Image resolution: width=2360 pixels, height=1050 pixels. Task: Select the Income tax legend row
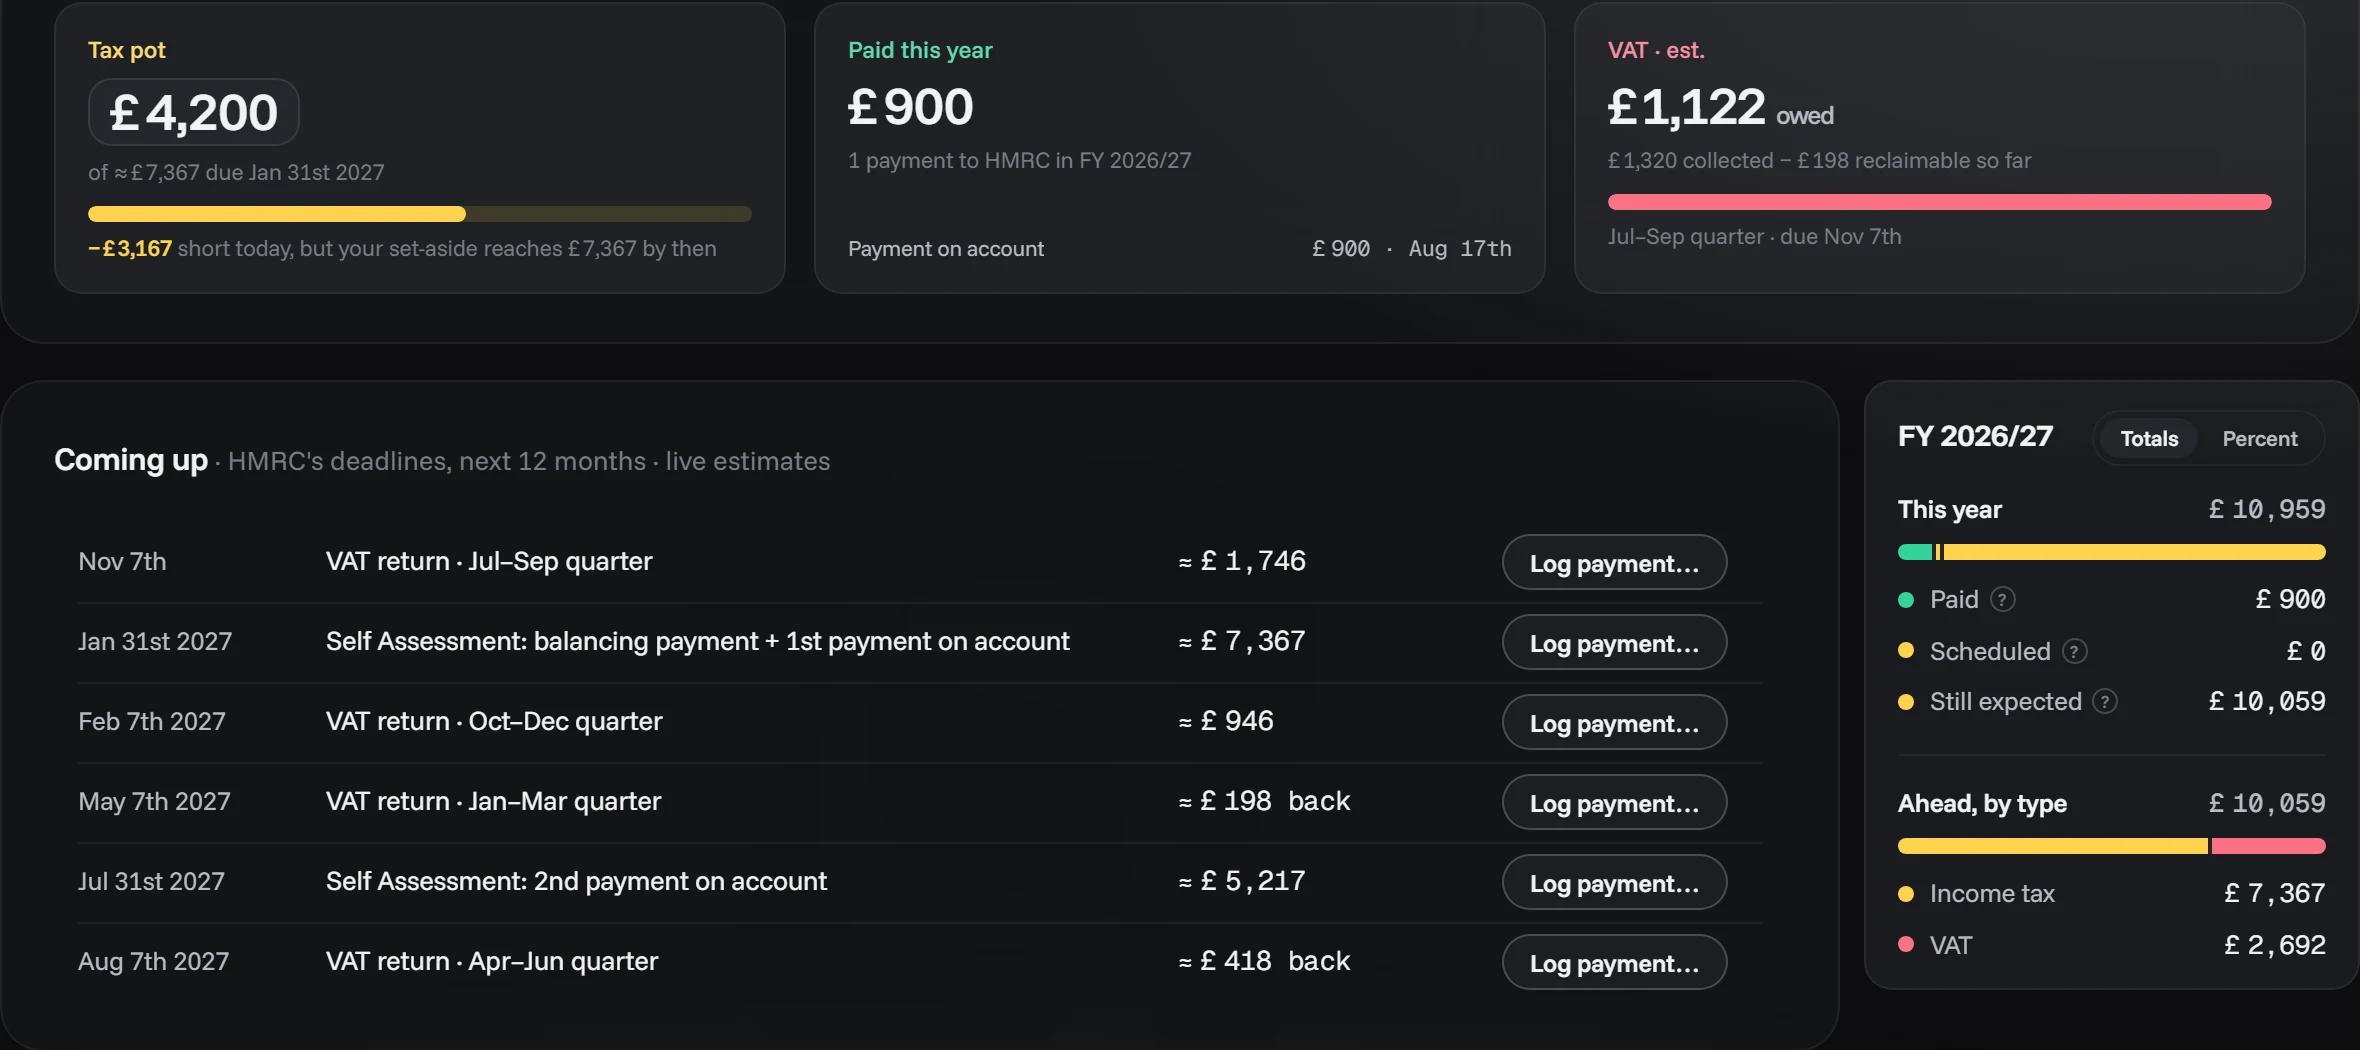(2111, 893)
